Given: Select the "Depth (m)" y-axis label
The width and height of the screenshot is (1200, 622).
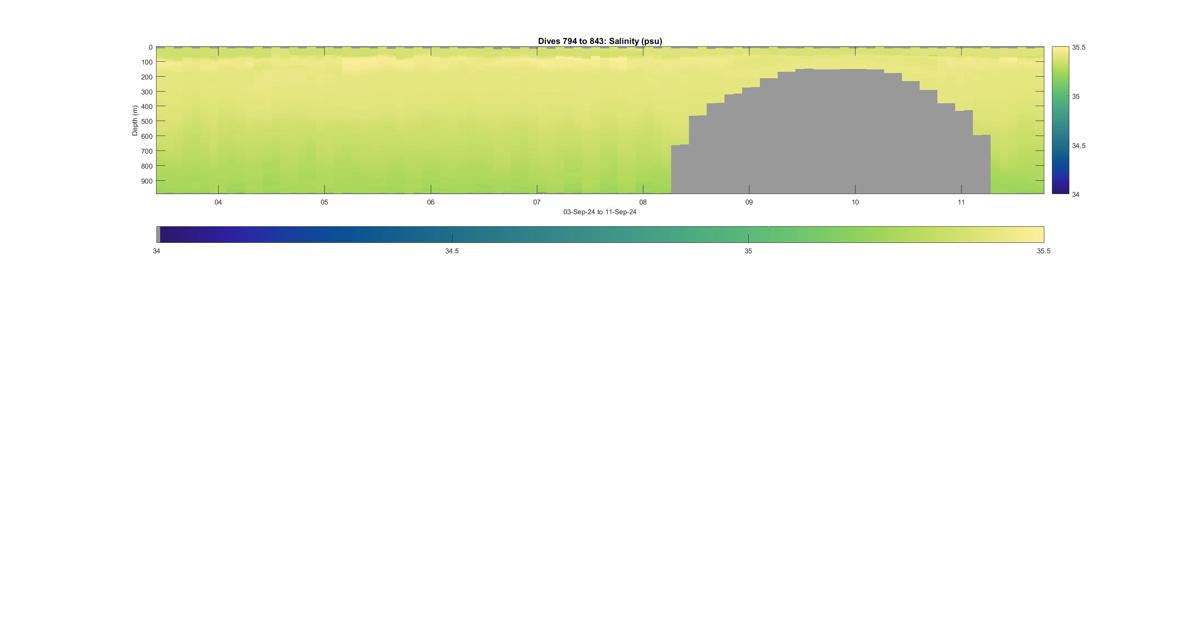Looking at the screenshot, I should 134,120.
